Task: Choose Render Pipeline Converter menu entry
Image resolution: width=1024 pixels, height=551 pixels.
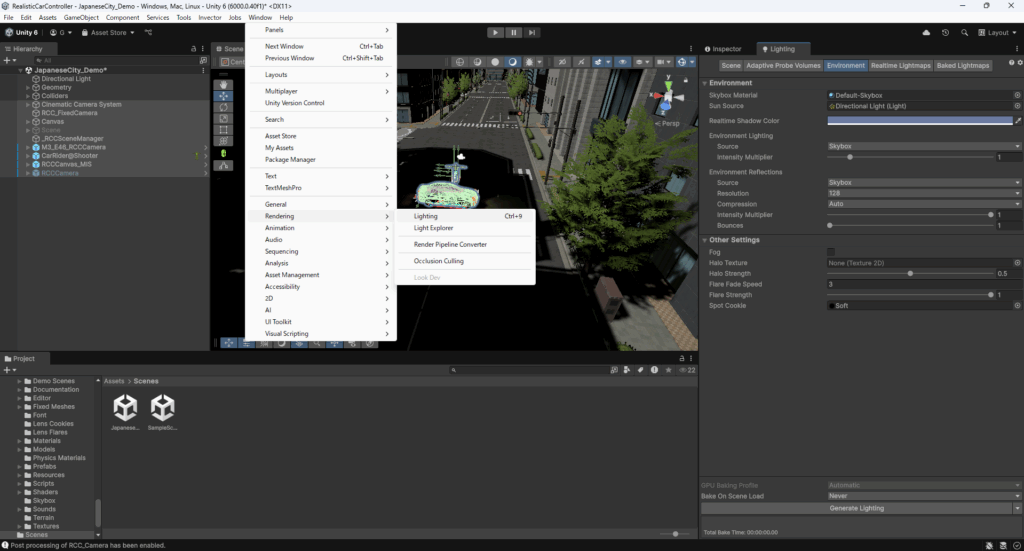Action: [x=466, y=244]
